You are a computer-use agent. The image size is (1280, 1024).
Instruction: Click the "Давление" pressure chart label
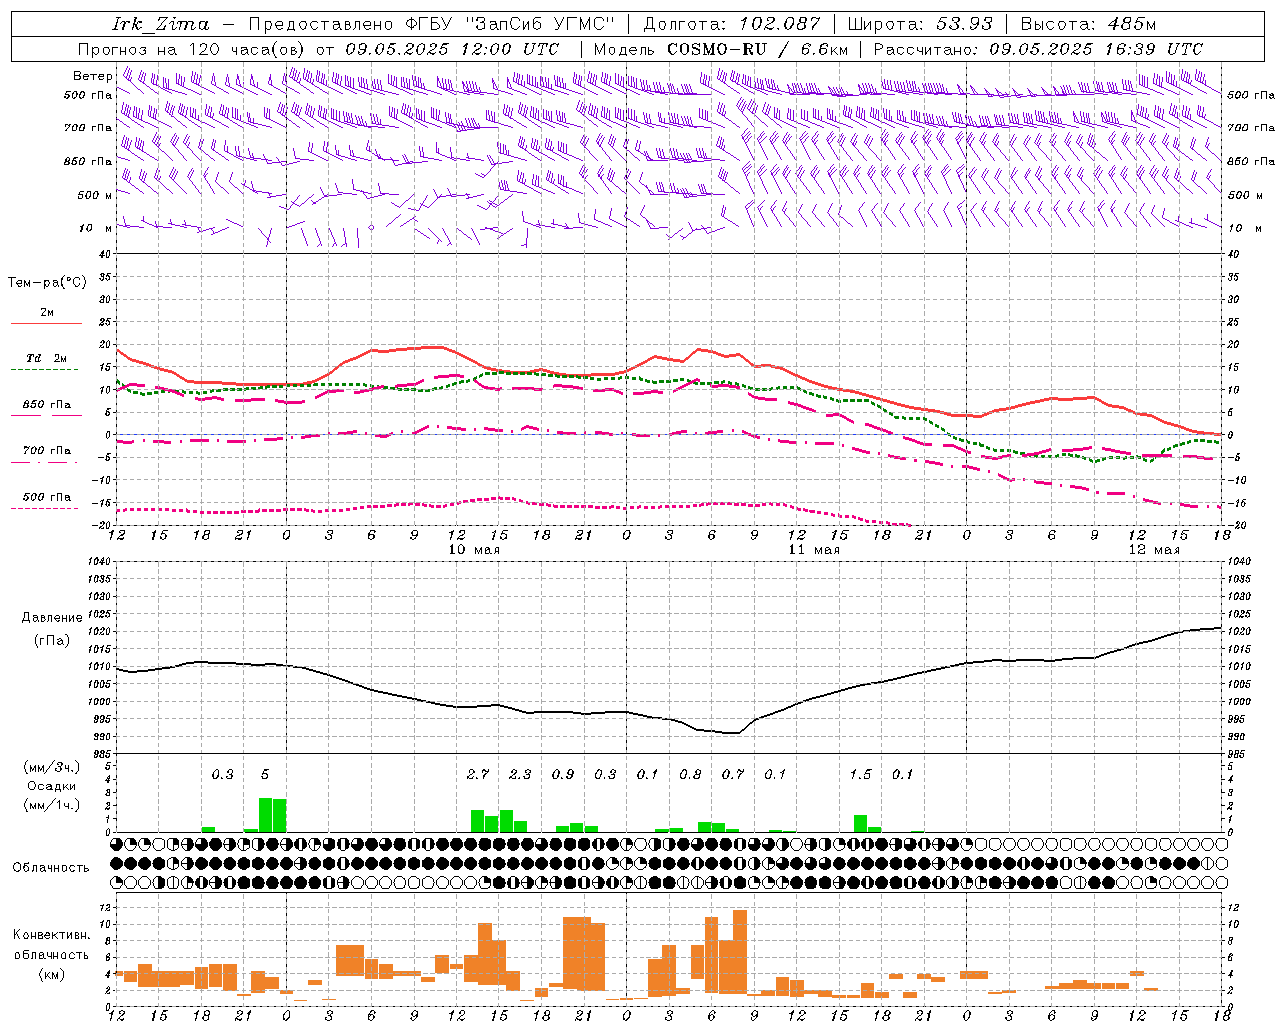coord(52,618)
